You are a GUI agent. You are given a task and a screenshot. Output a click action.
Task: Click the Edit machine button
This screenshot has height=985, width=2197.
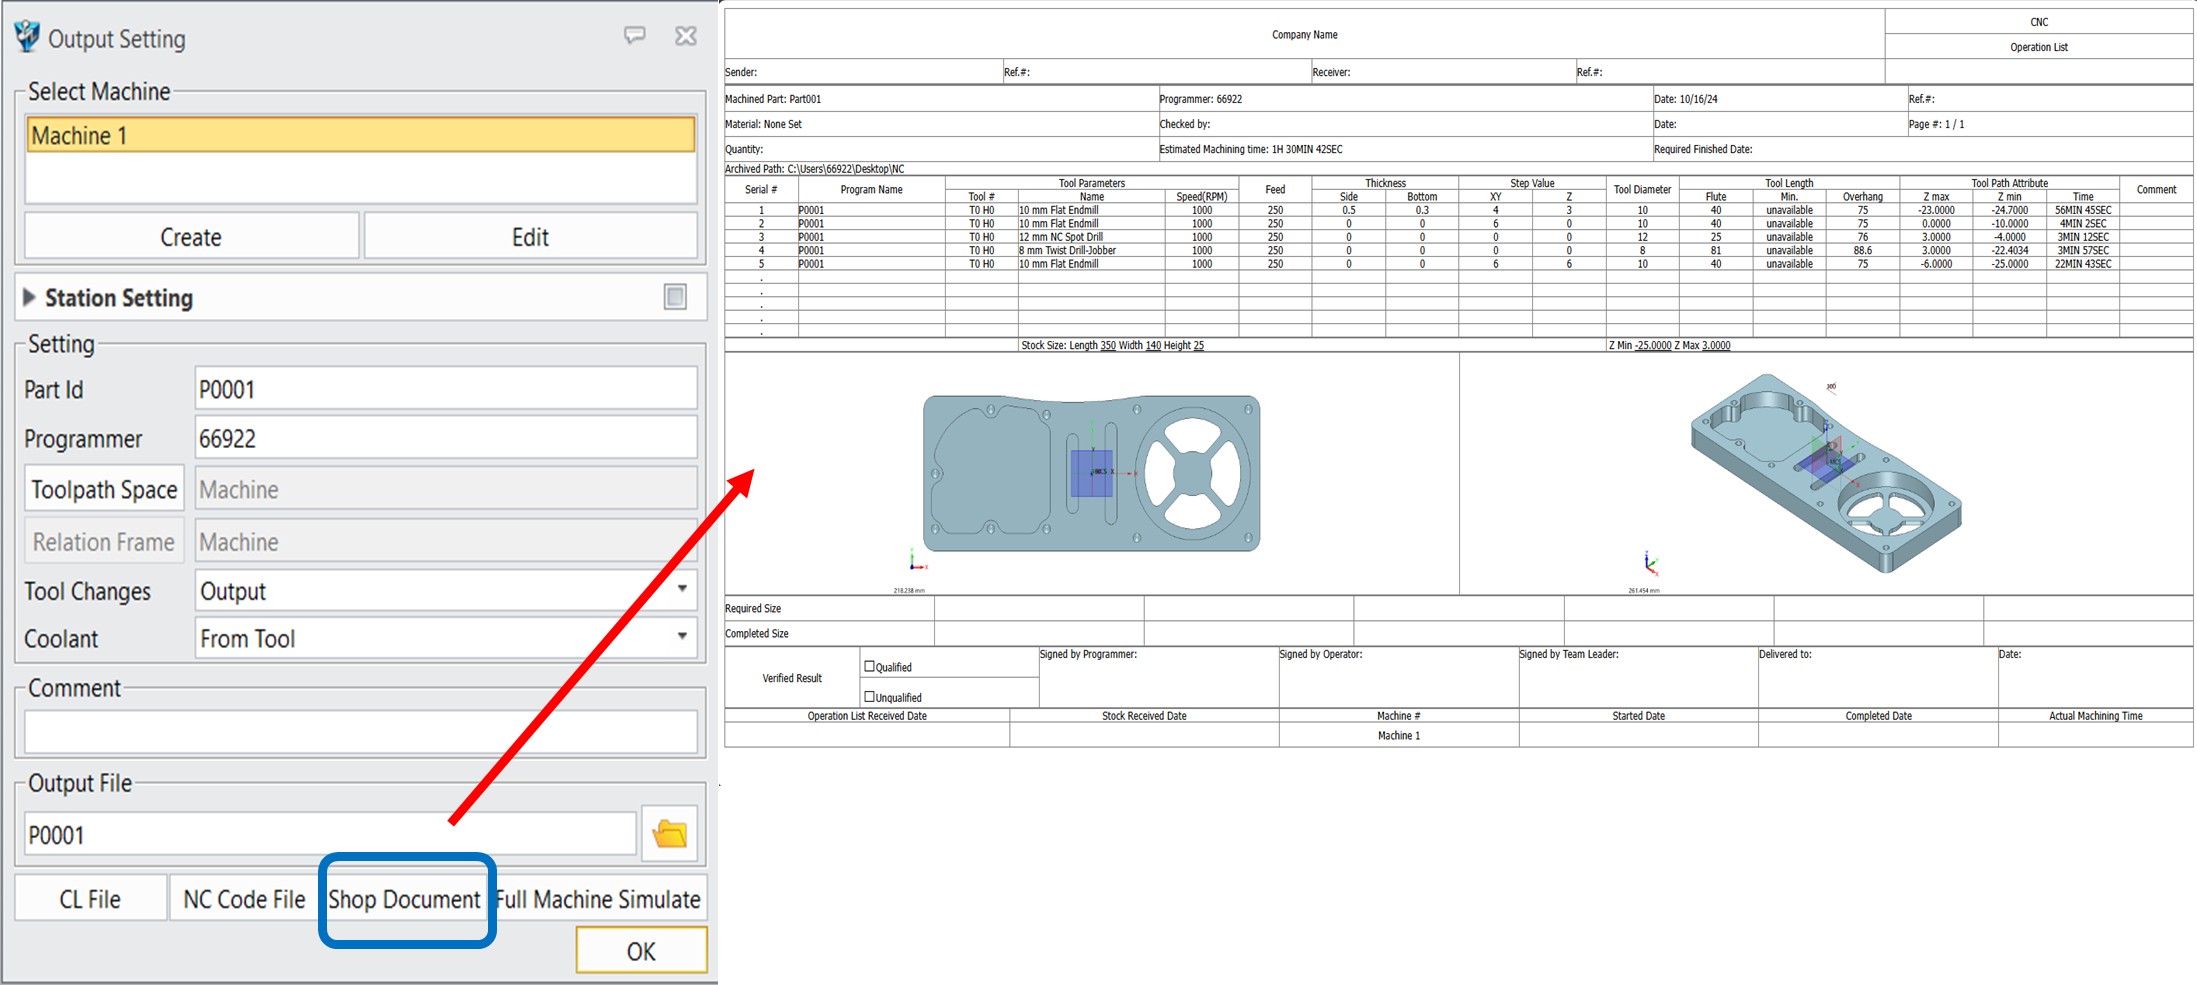(x=530, y=237)
